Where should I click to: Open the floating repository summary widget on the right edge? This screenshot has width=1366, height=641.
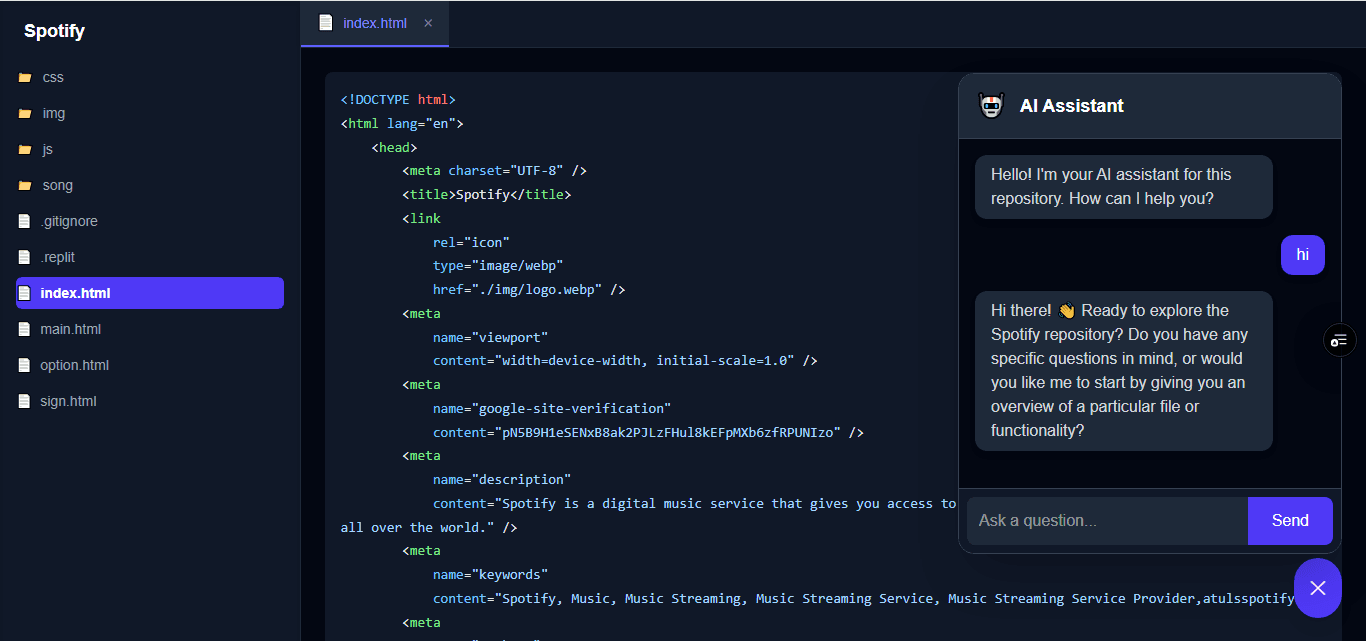(x=1339, y=340)
